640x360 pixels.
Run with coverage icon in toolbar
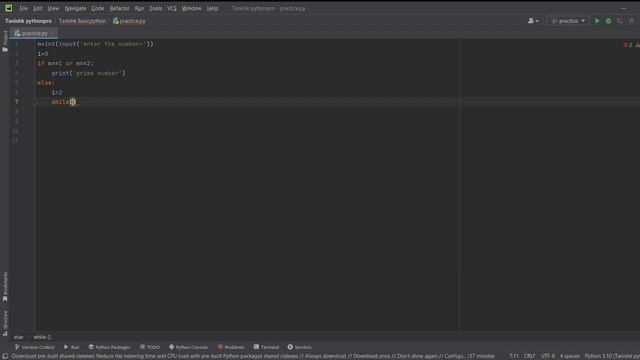tap(620, 21)
